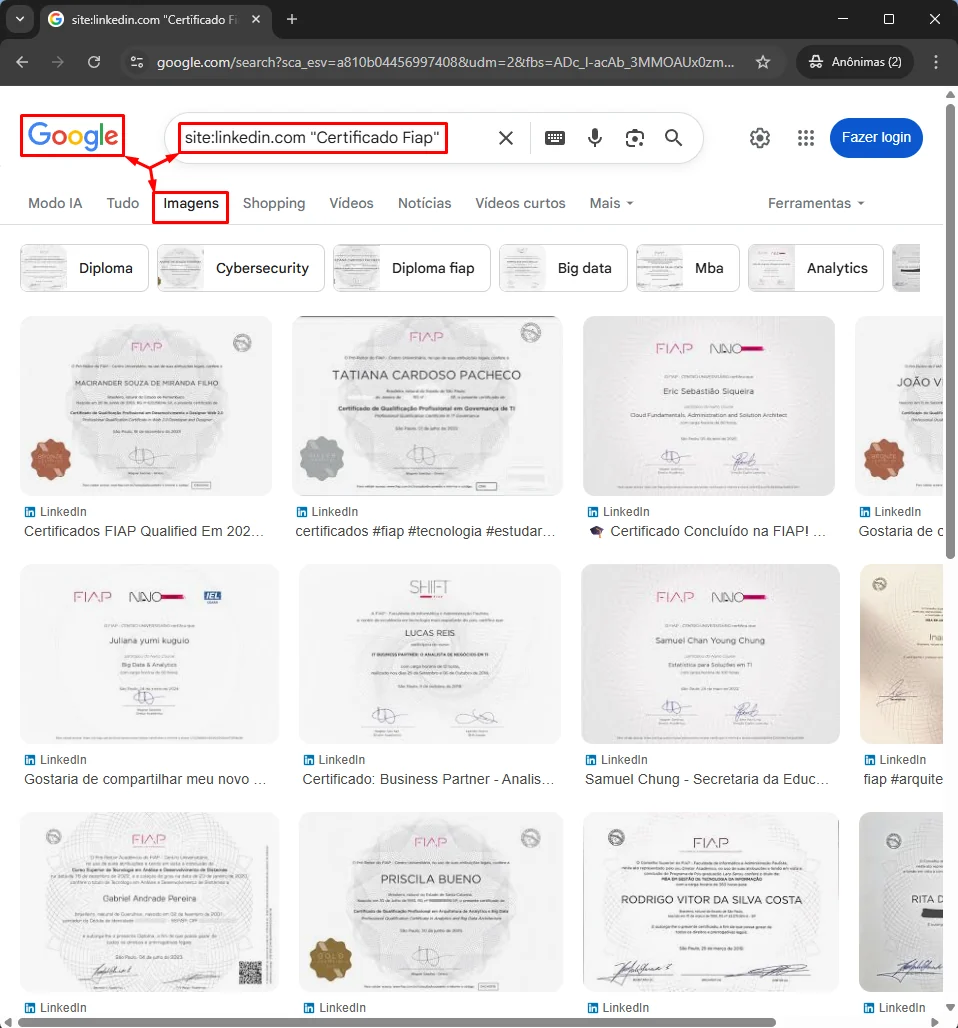Open the Anônimas (2) incognito indicator
Image resolution: width=958 pixels, height=1028 pixels.
pos(855,62)
